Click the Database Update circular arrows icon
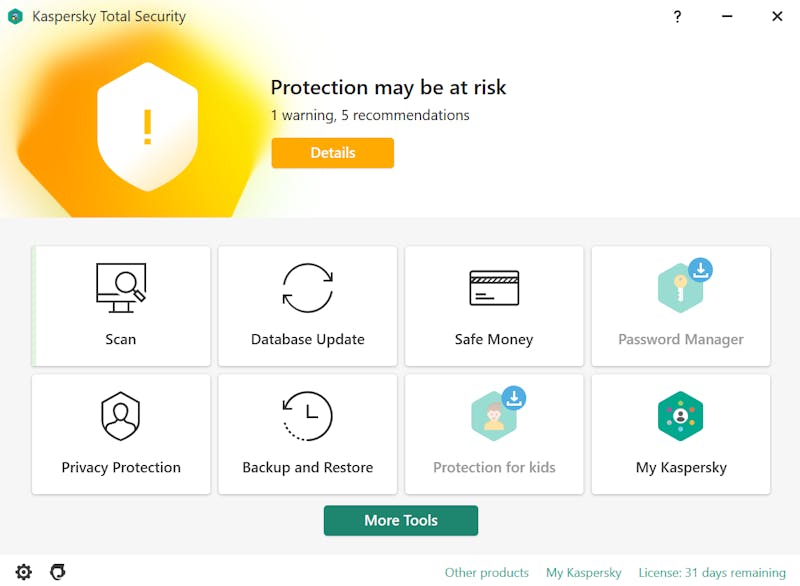Screen dimensions: 800x586 point(308,288)
